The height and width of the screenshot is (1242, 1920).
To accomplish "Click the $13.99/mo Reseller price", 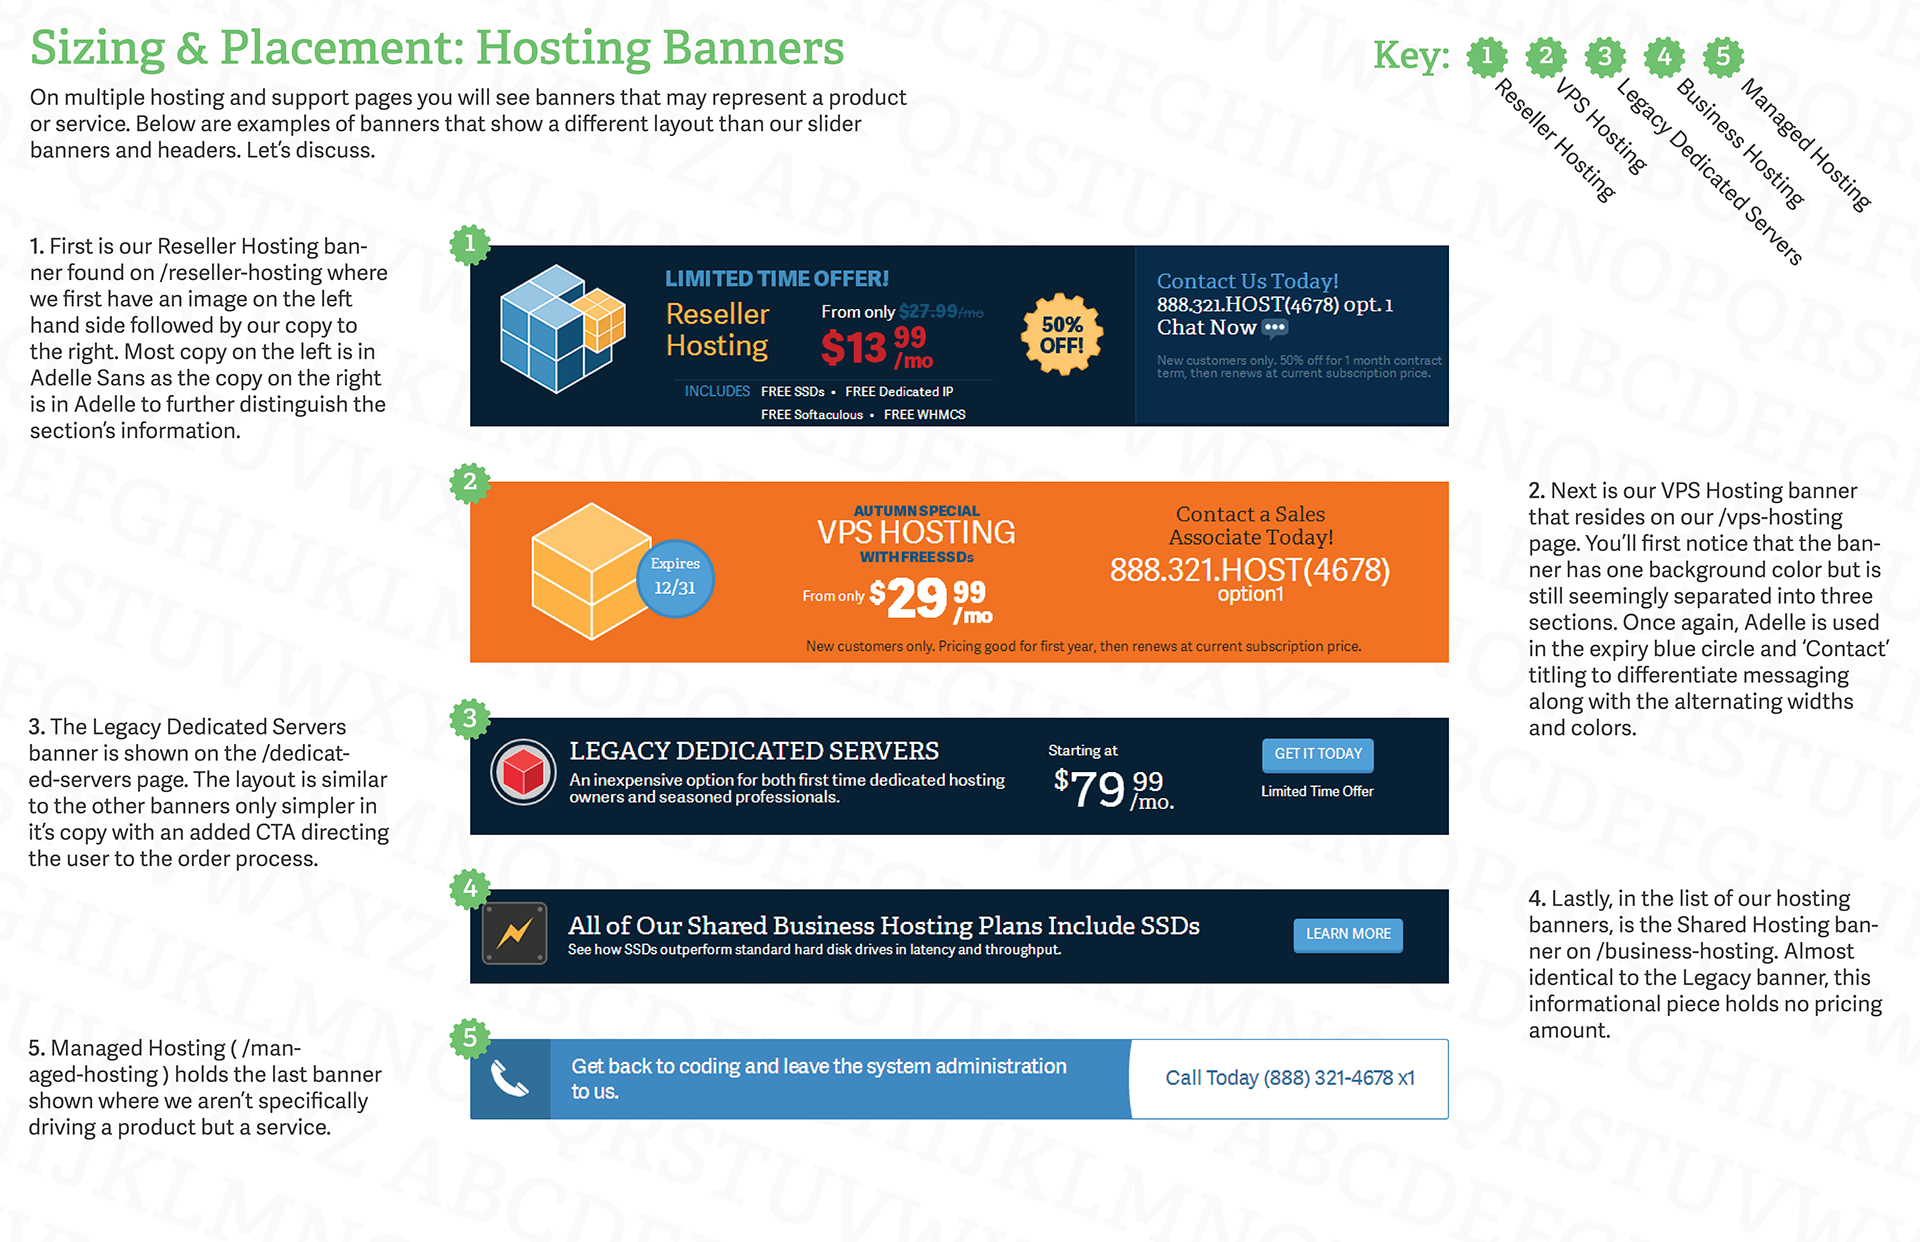I will (876, 347).
